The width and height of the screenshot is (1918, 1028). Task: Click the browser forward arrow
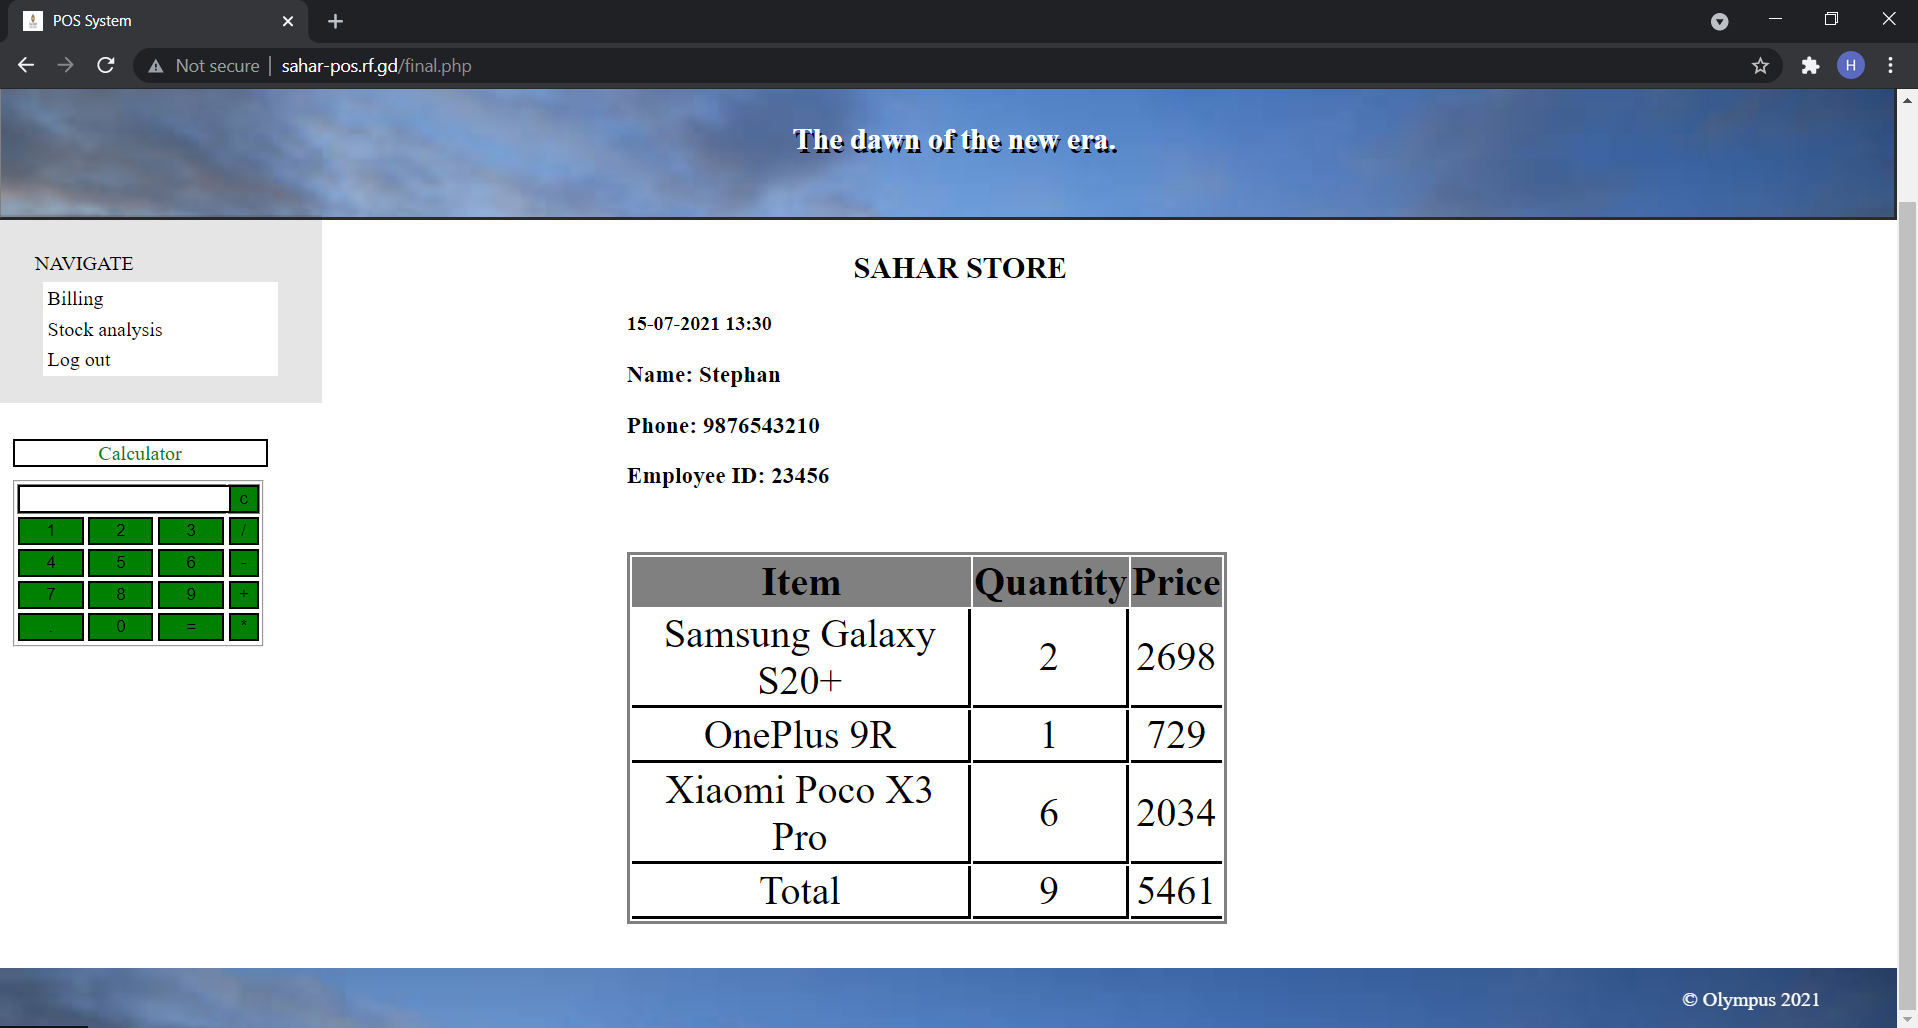tap(66, 65)
